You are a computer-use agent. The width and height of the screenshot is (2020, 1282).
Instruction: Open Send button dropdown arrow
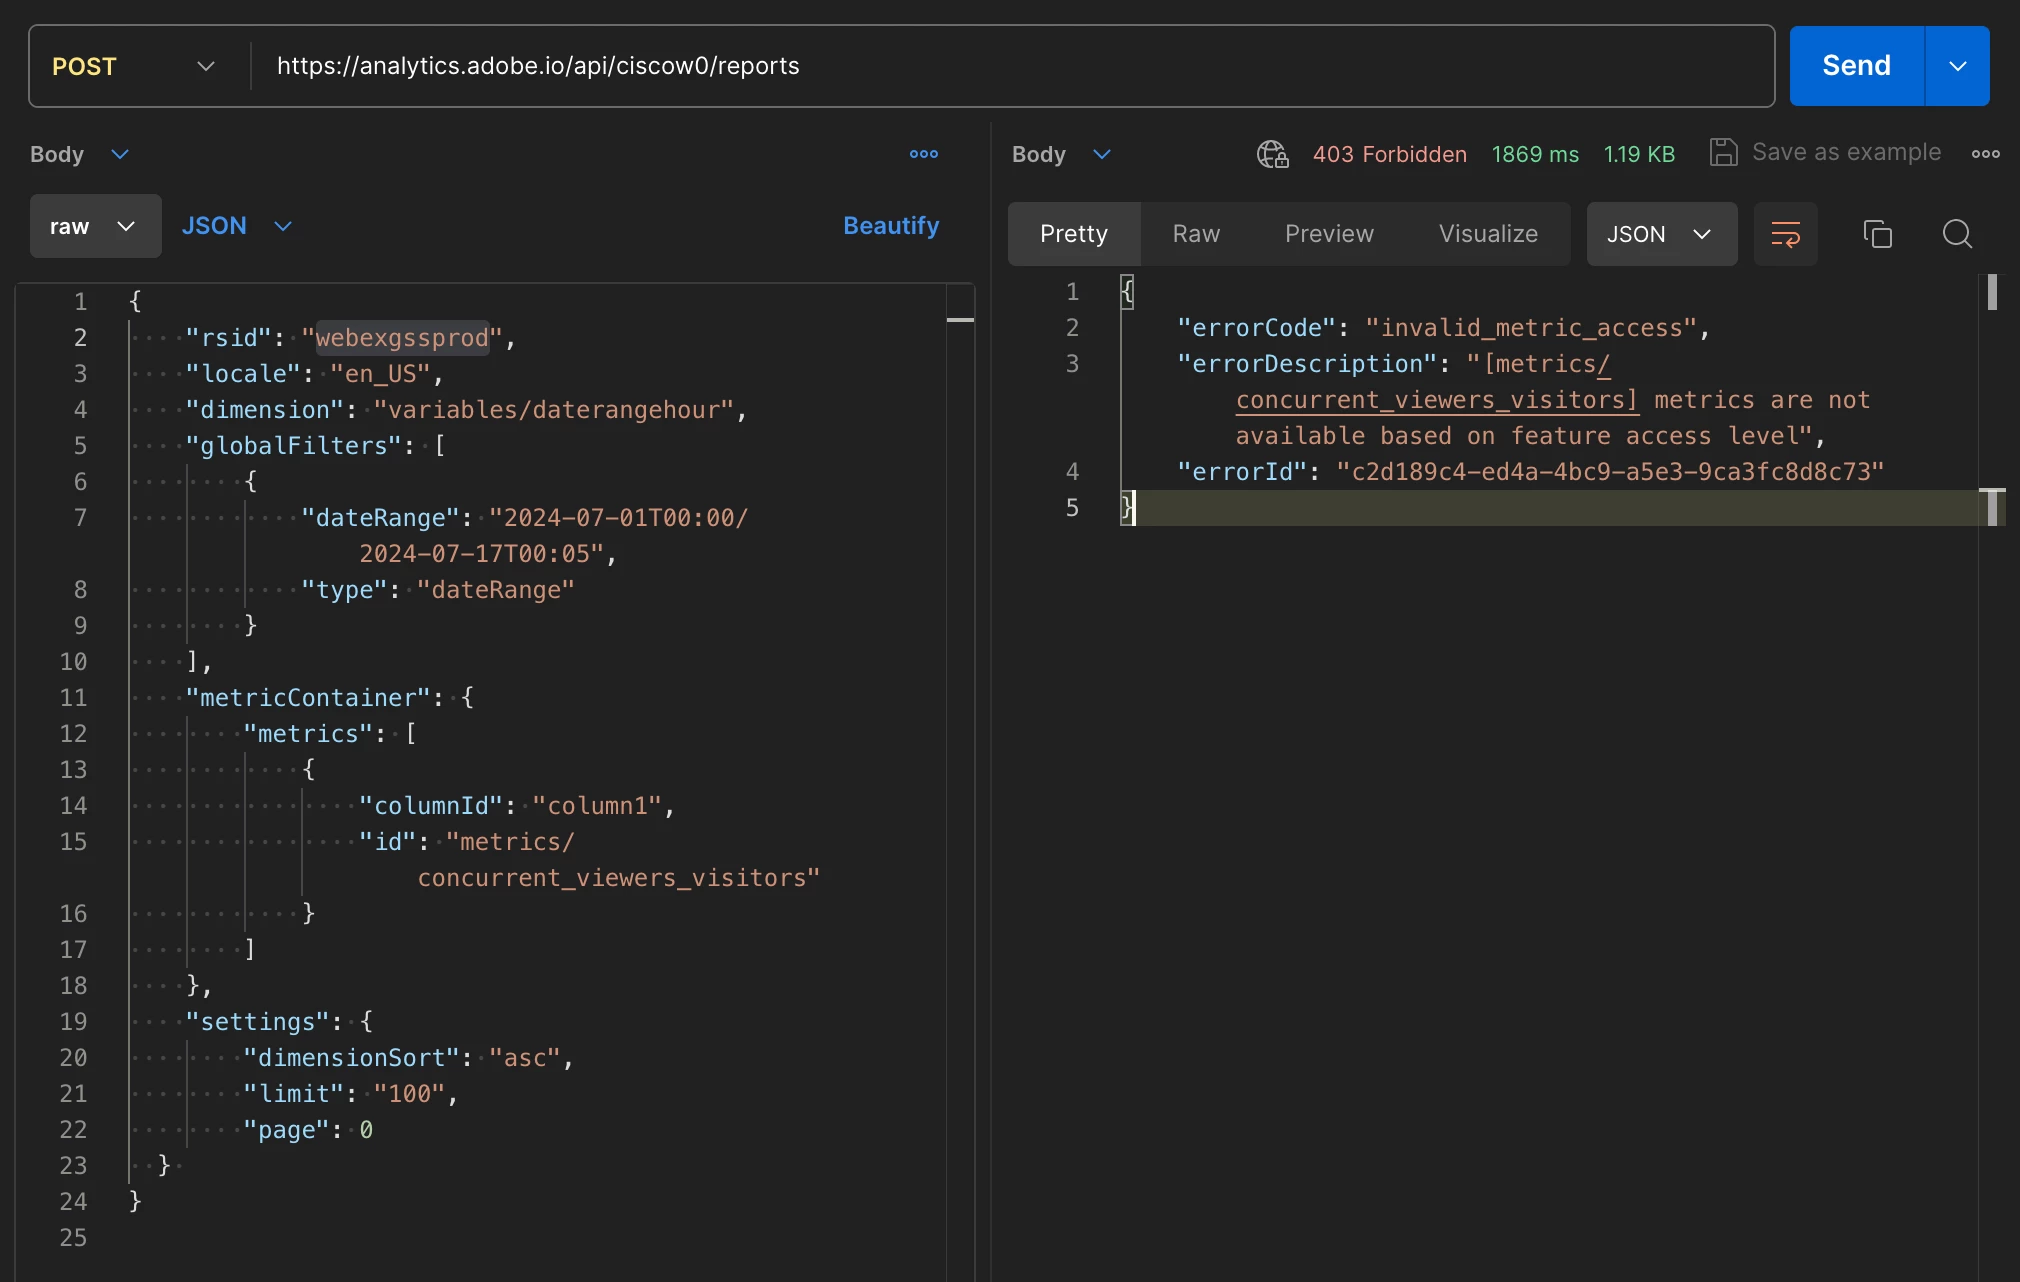coord(1957,66)
